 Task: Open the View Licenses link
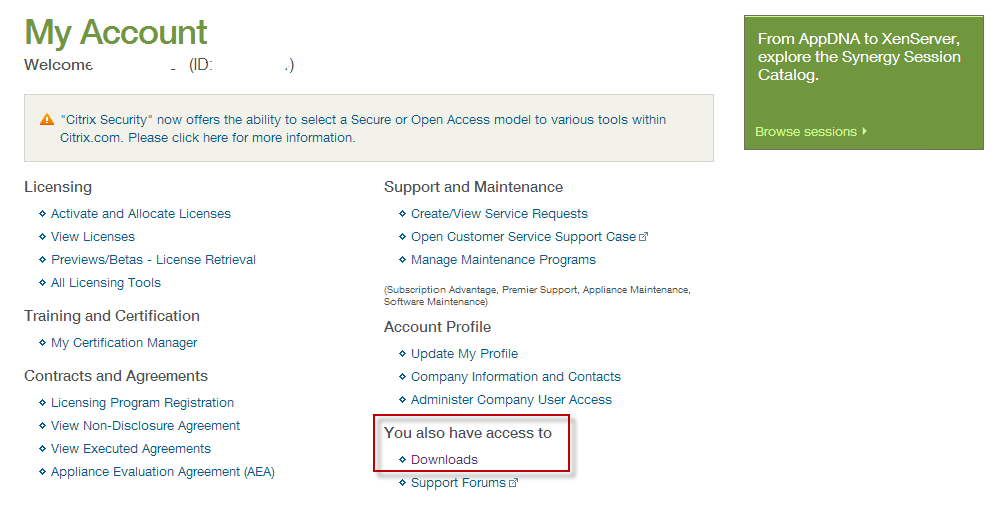point(92,237)
